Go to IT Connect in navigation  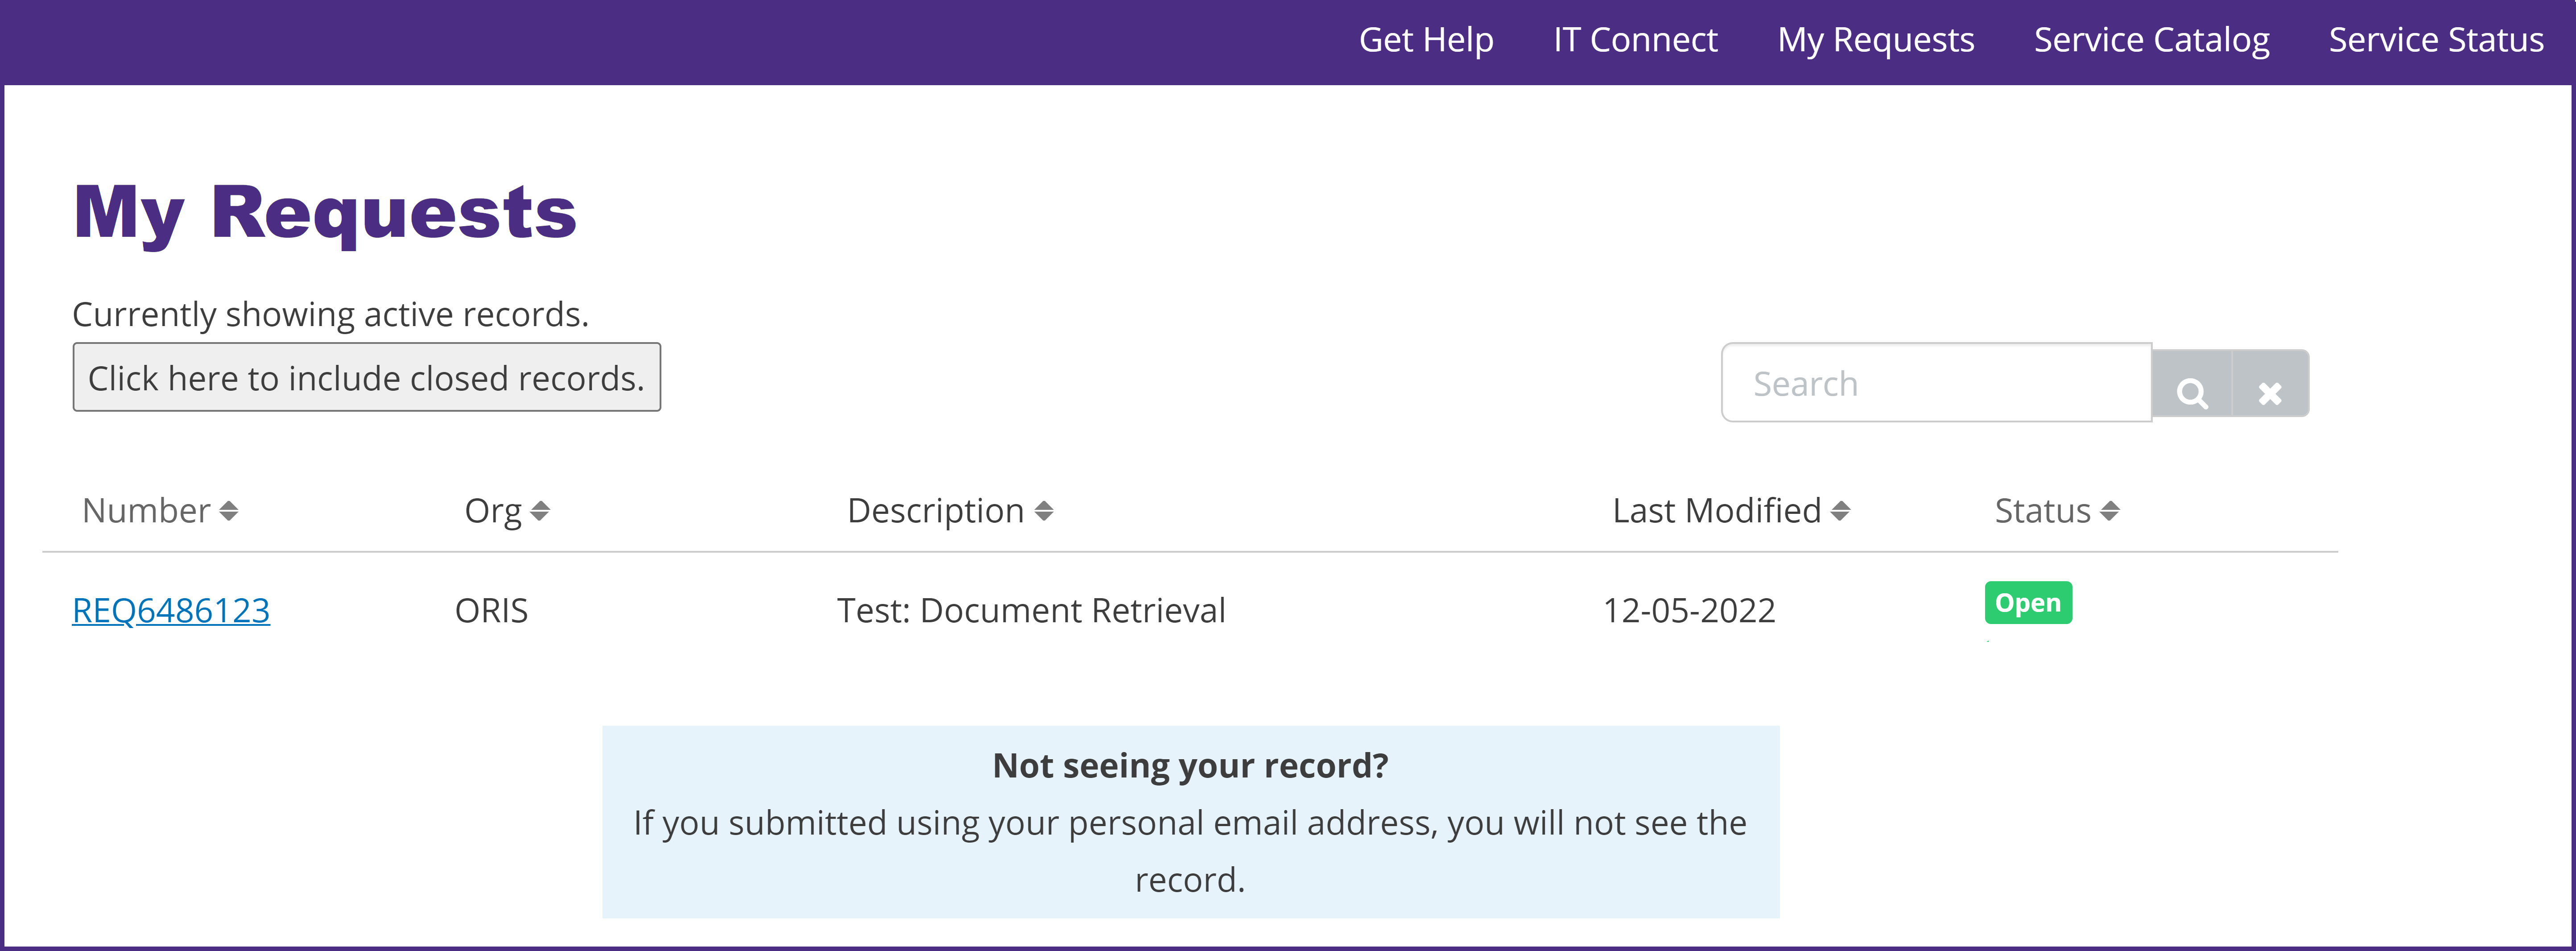(1635, 40)
